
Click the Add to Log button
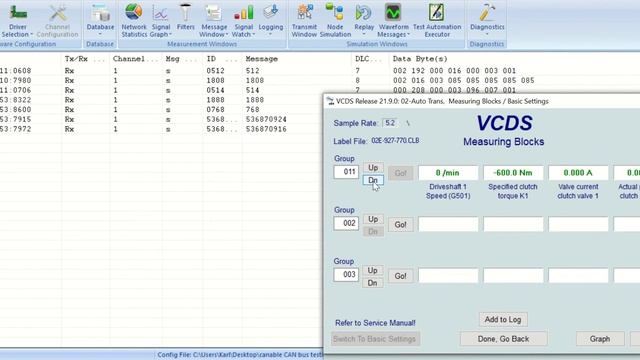503,320
